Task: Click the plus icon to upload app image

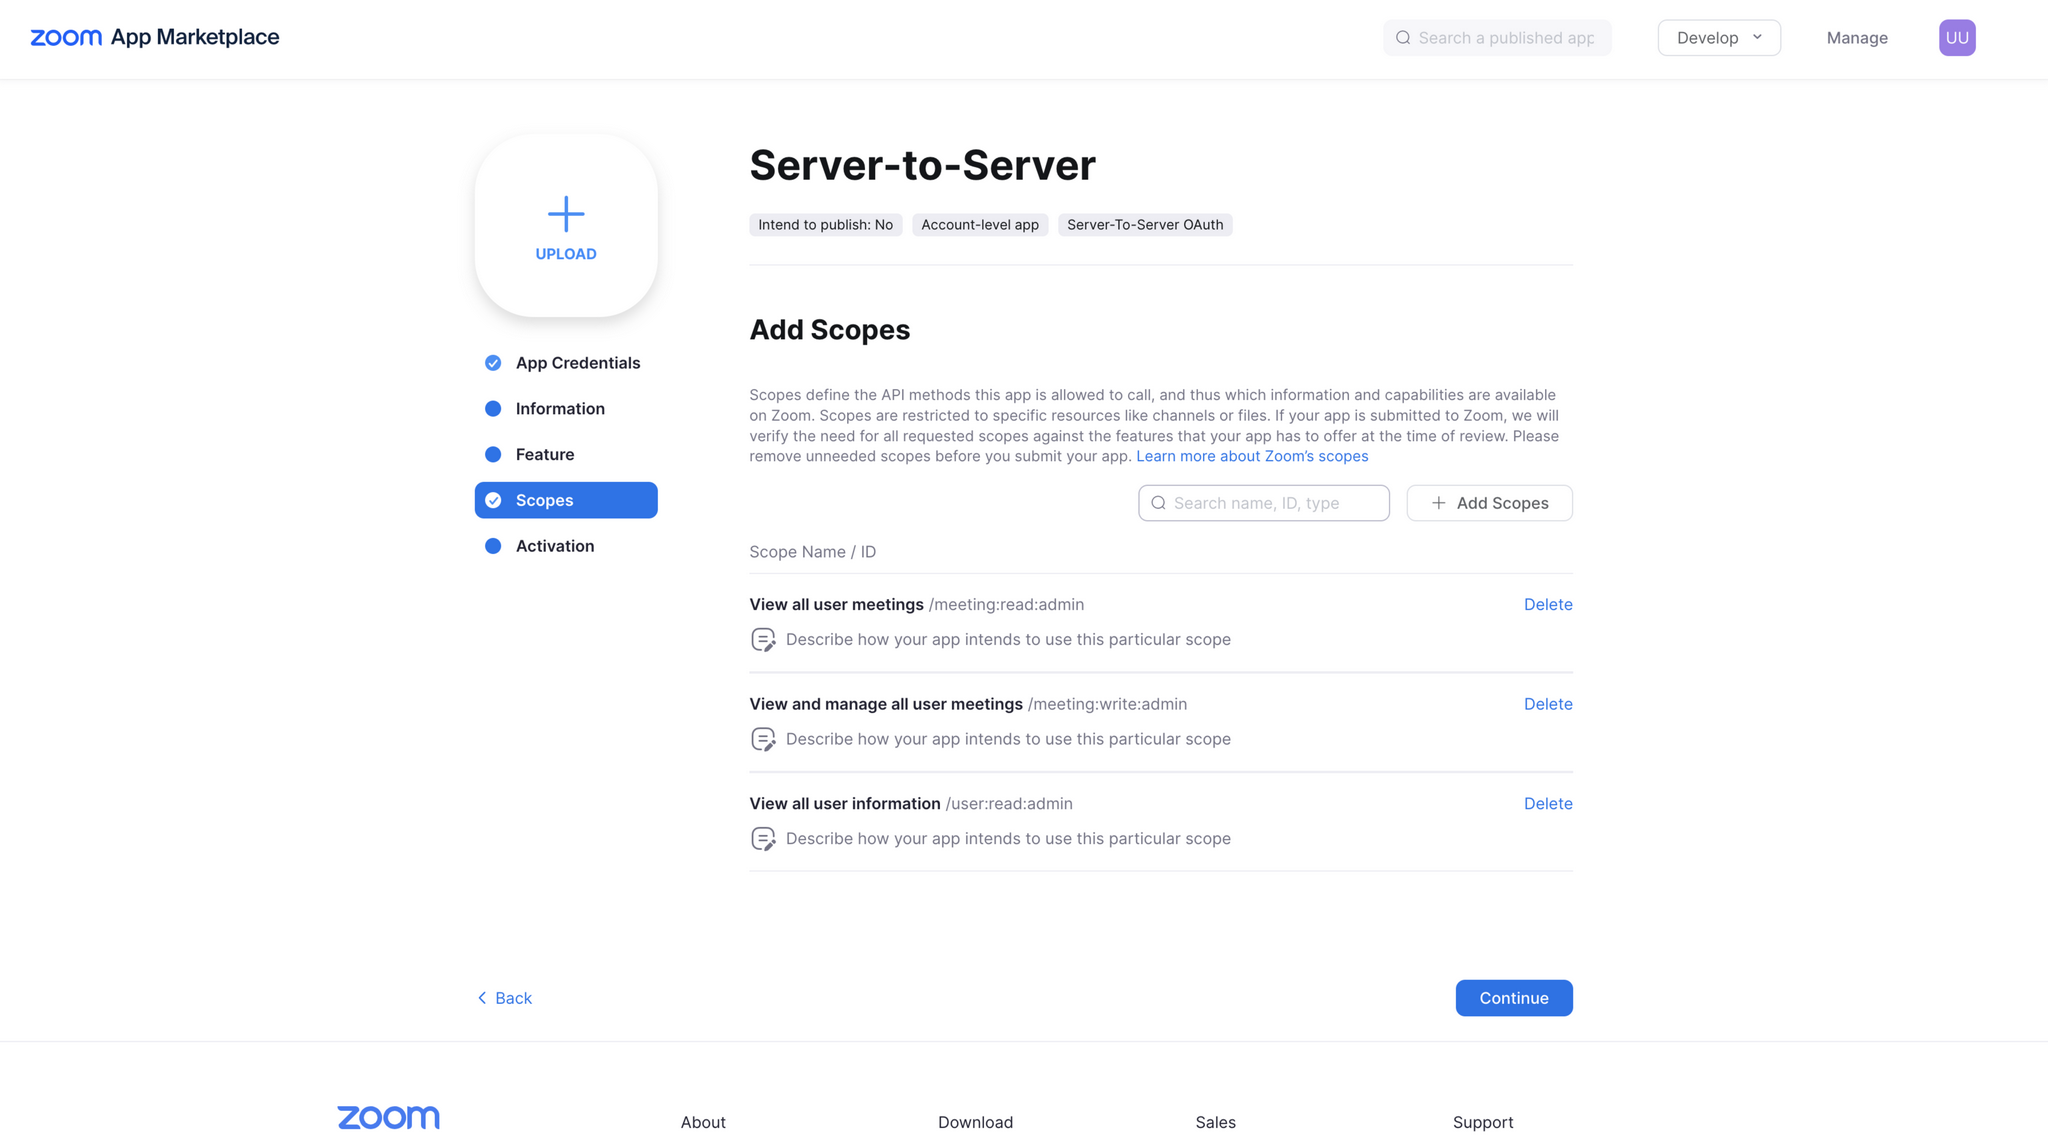Action: (566, 214)
